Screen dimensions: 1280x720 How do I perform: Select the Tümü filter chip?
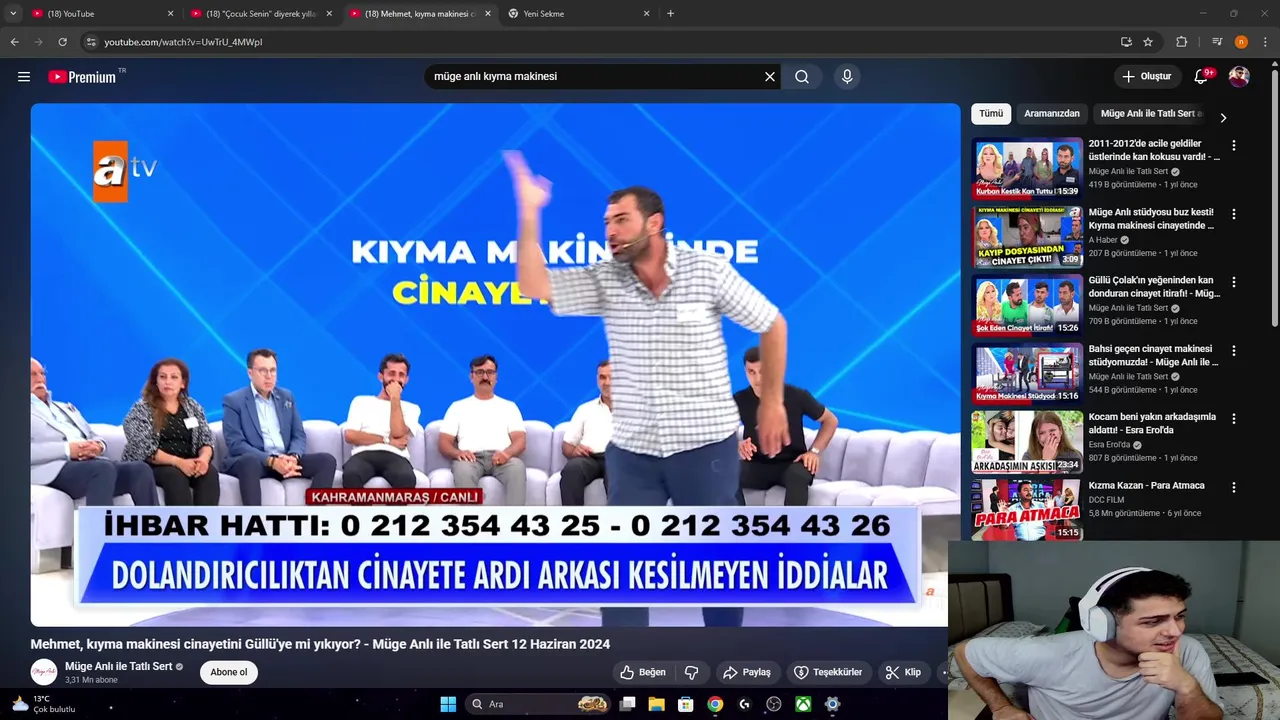point(991,114)
